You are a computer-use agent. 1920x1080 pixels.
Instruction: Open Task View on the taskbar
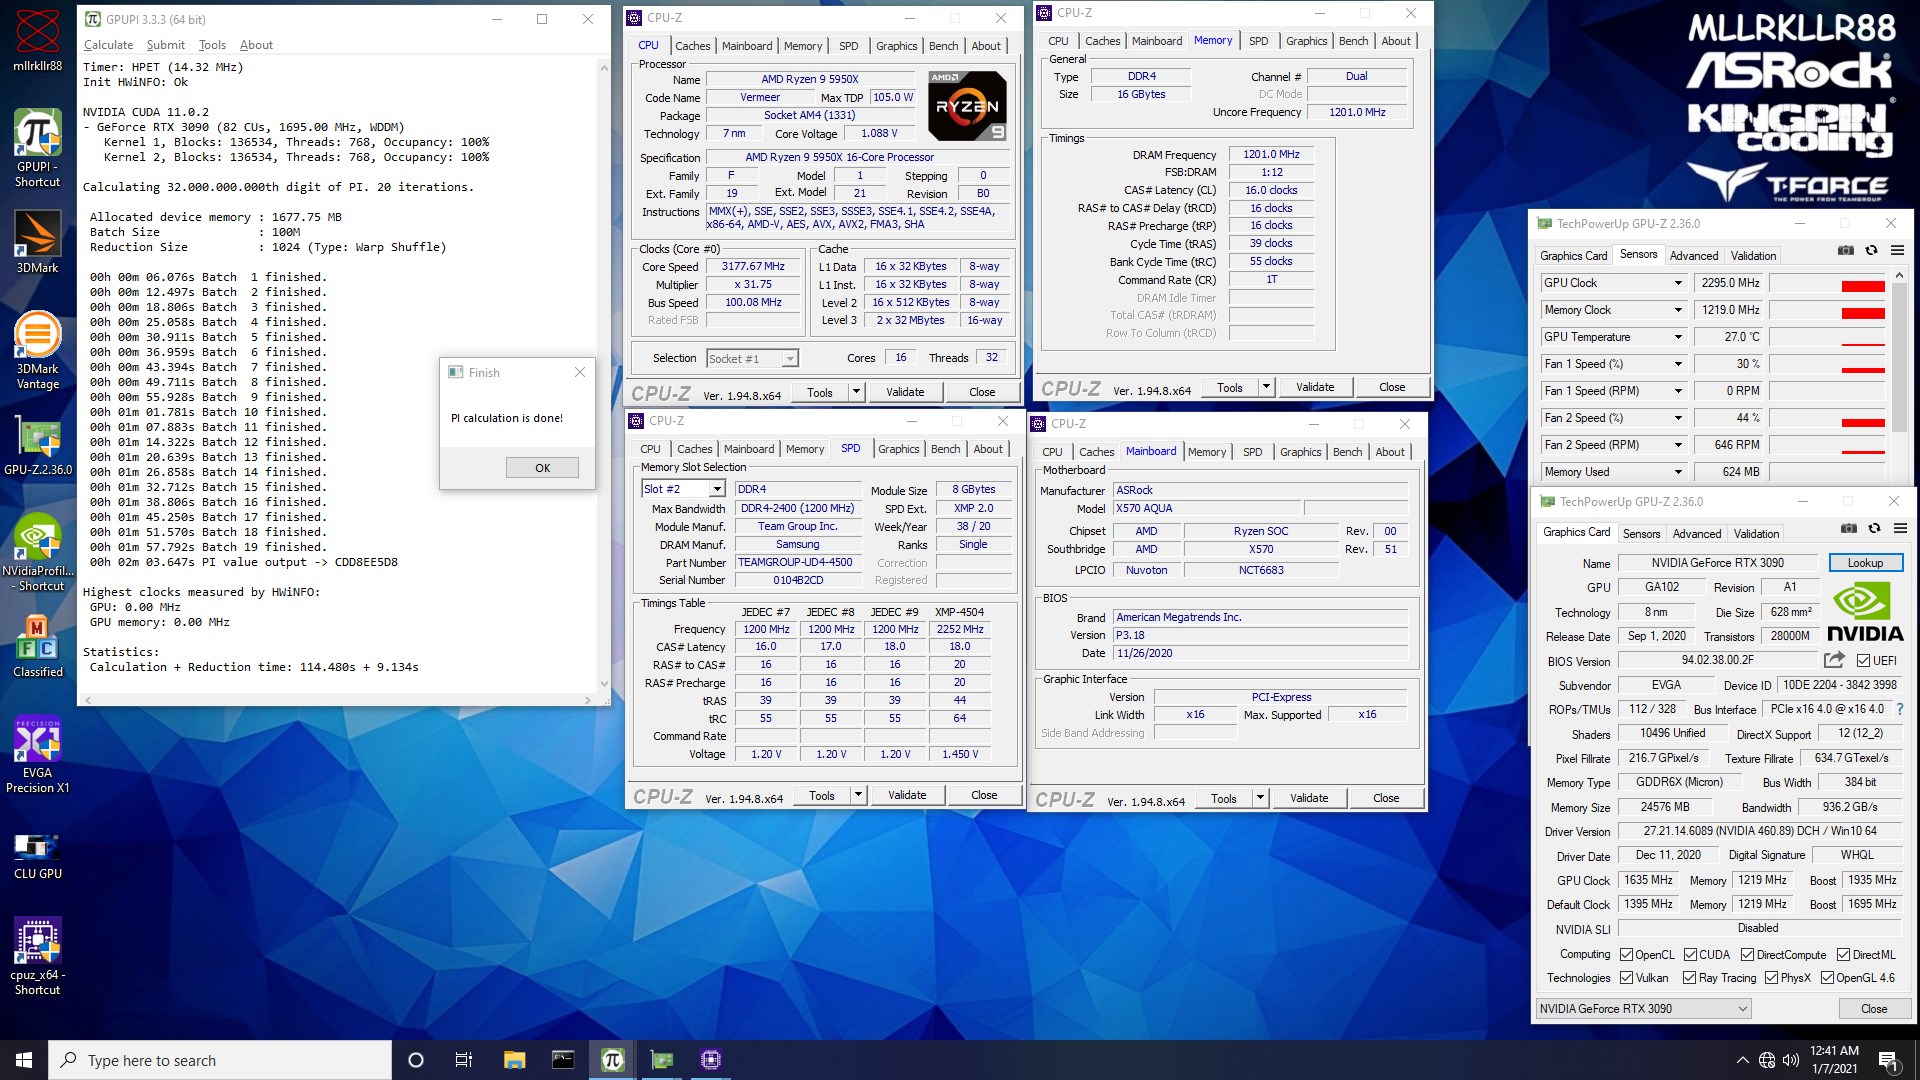click(x=464, y=1060)
